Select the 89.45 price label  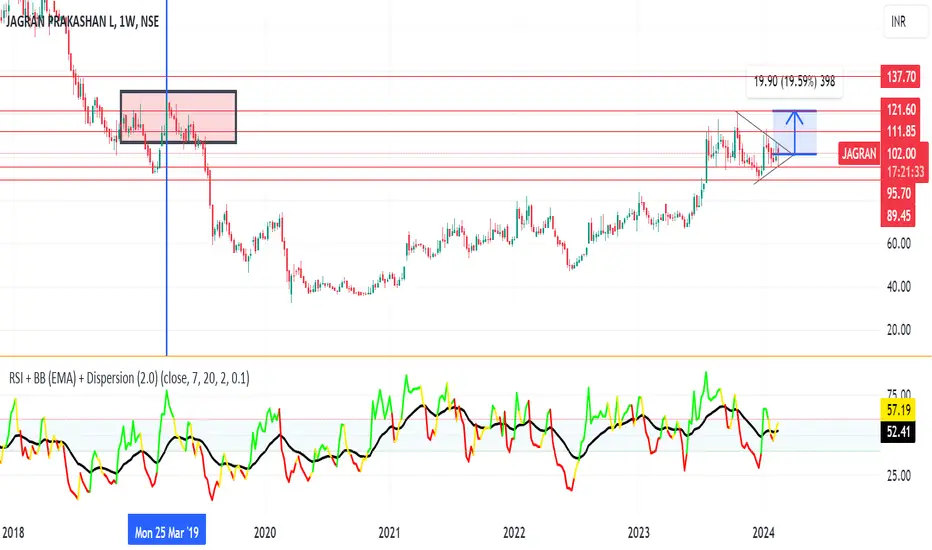click(898, 216)
